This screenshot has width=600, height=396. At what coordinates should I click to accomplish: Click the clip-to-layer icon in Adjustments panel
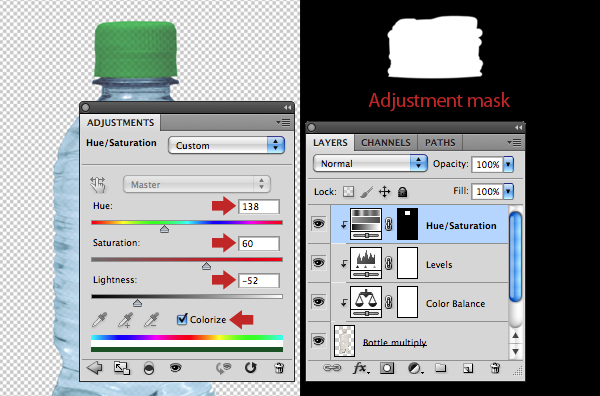(149, 368)
